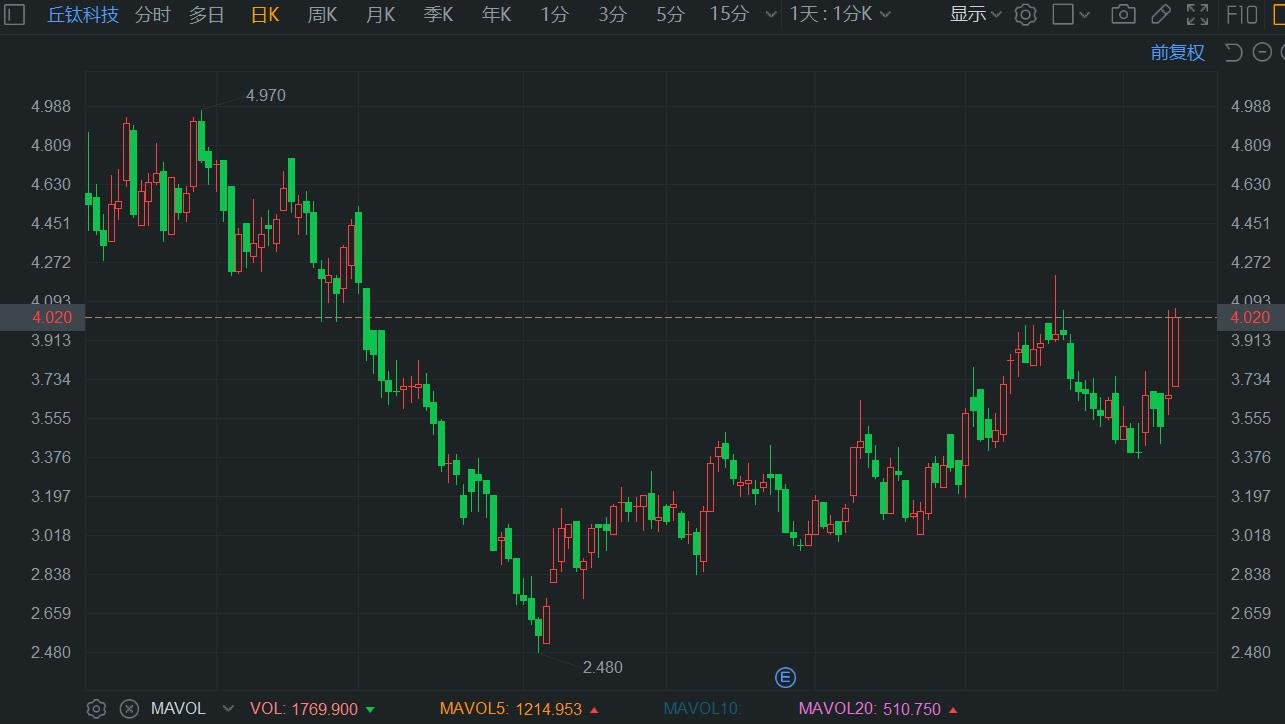Click the latest red candlestick at right
This screenshot has width=1285, height=724.
click(1175, 350)
